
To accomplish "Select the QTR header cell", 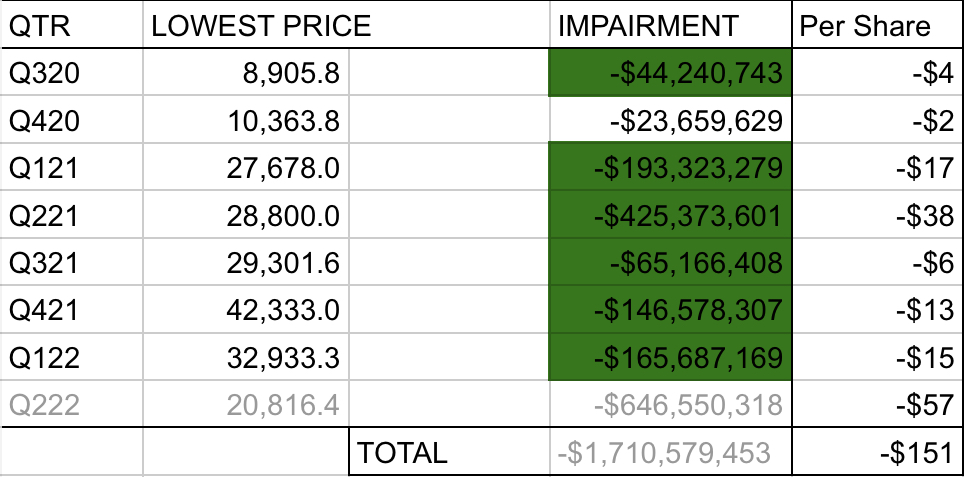I will click(72, 27).
